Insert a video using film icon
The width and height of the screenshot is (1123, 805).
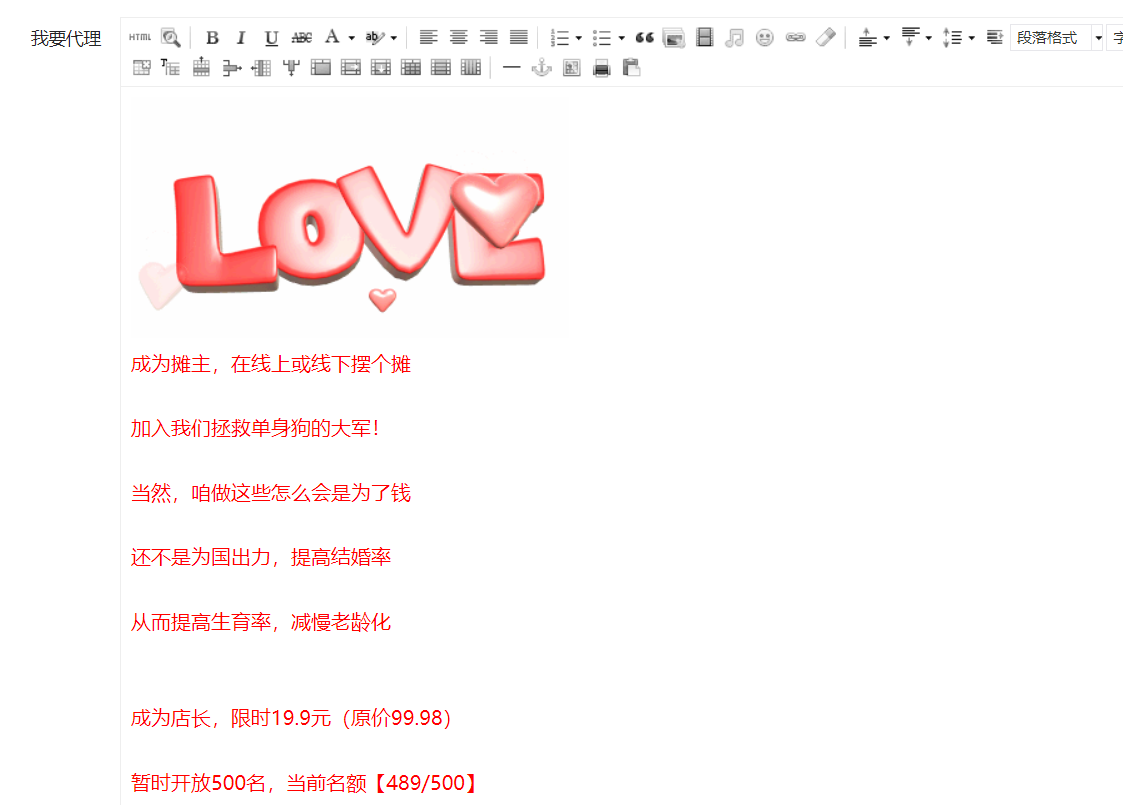(x=705, y=38)
